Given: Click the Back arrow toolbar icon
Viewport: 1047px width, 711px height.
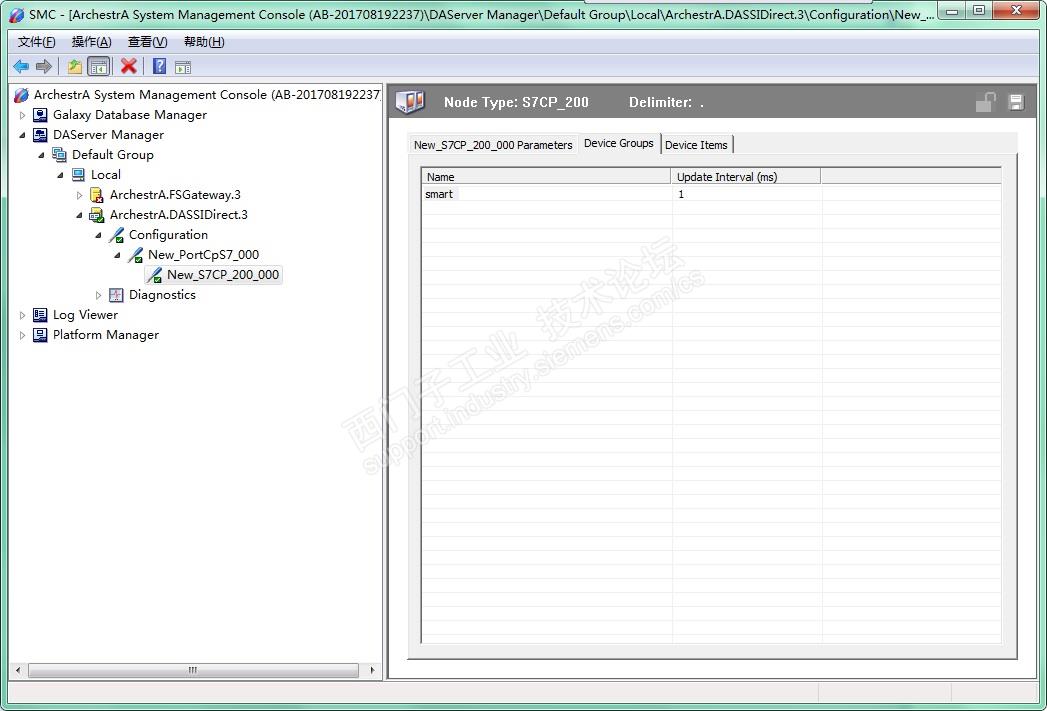Looking at the screenshot, I should [21, 66].
